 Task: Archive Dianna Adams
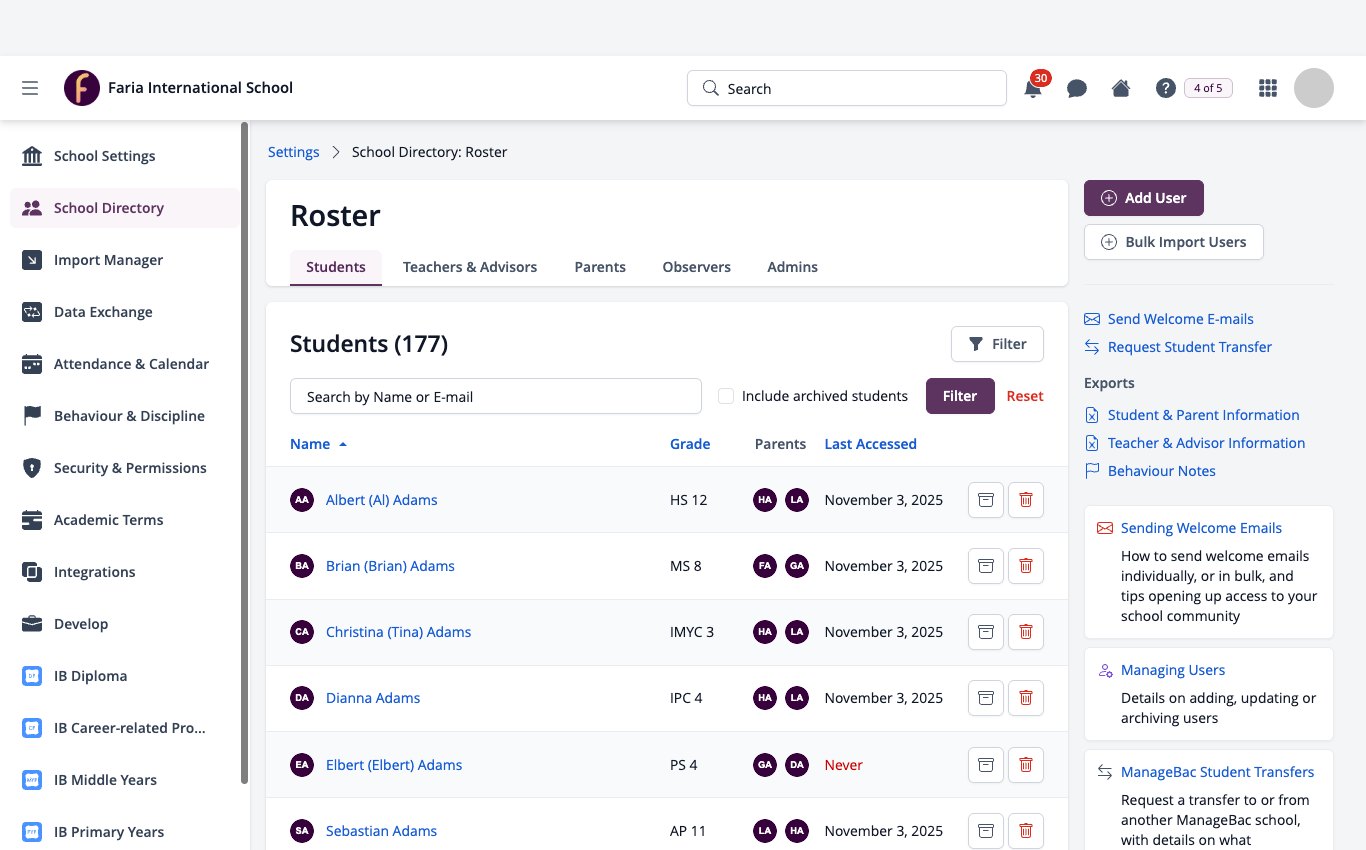[x=986, y=698]
